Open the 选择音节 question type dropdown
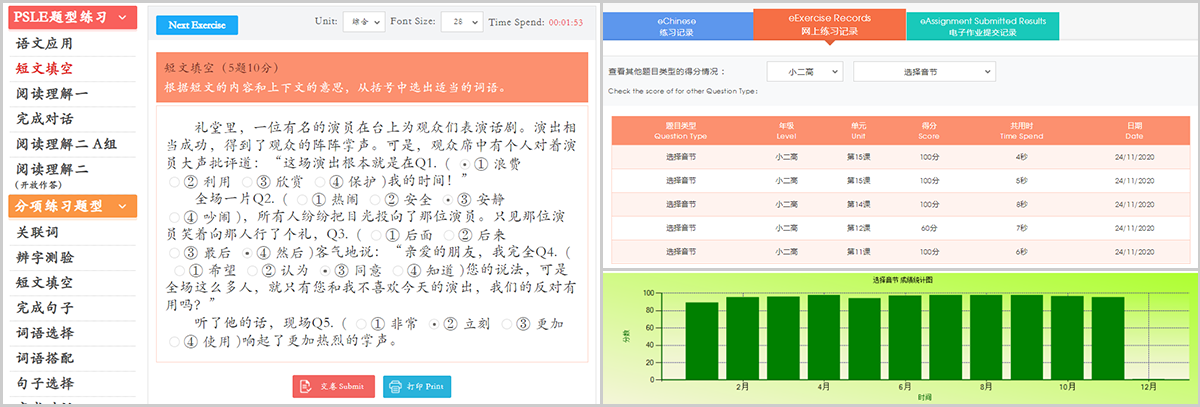1200x407 pixels. click(x=924, y=71)
